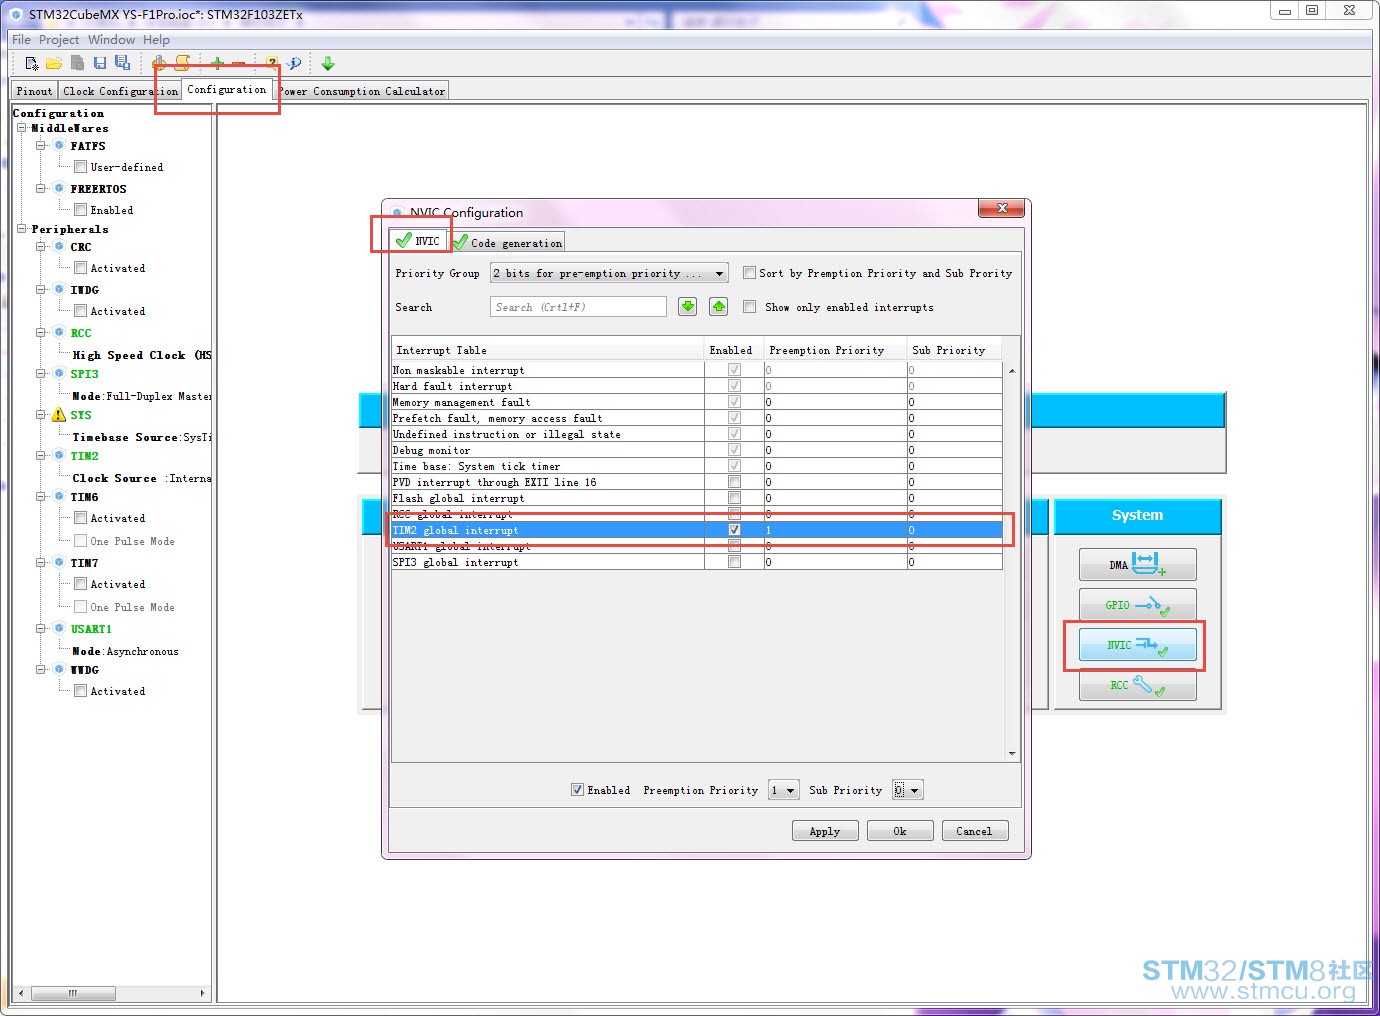Switch to Power Consumption Calculator tab
The width and height of the screenshot is (1380, 1016).
[x=361, y=91]
